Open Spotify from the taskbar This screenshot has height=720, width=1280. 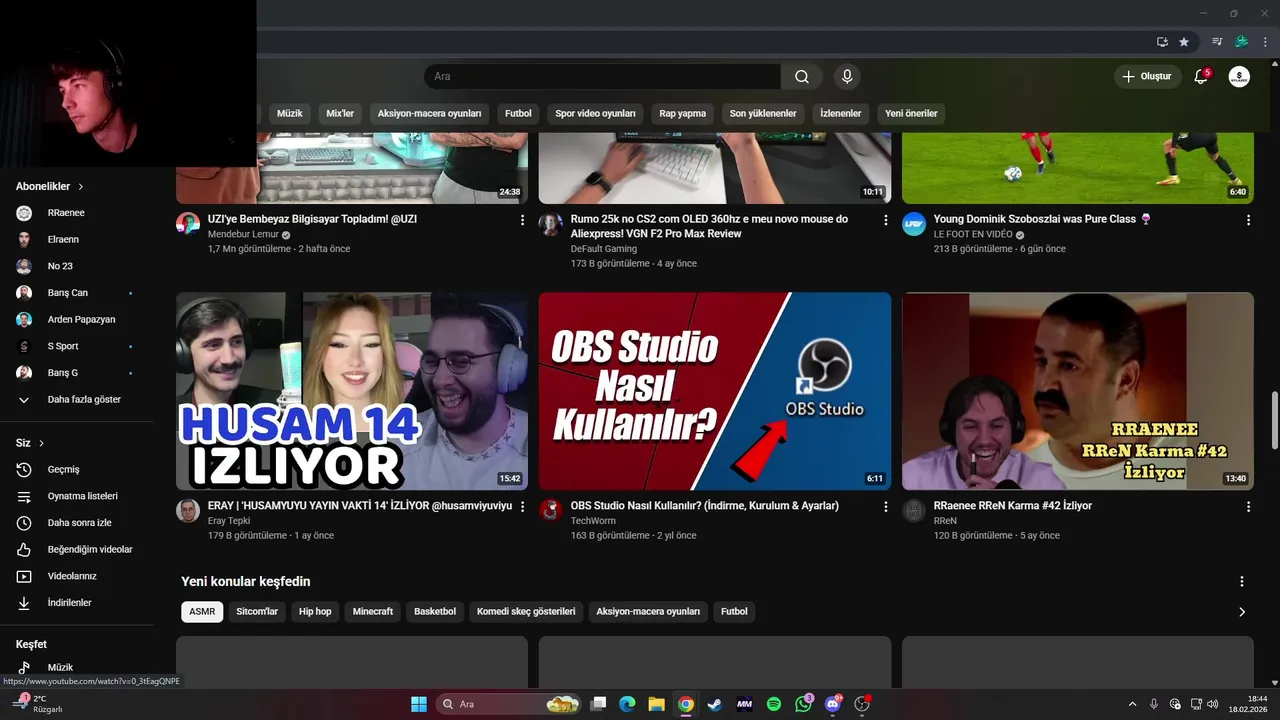point(774,704)
